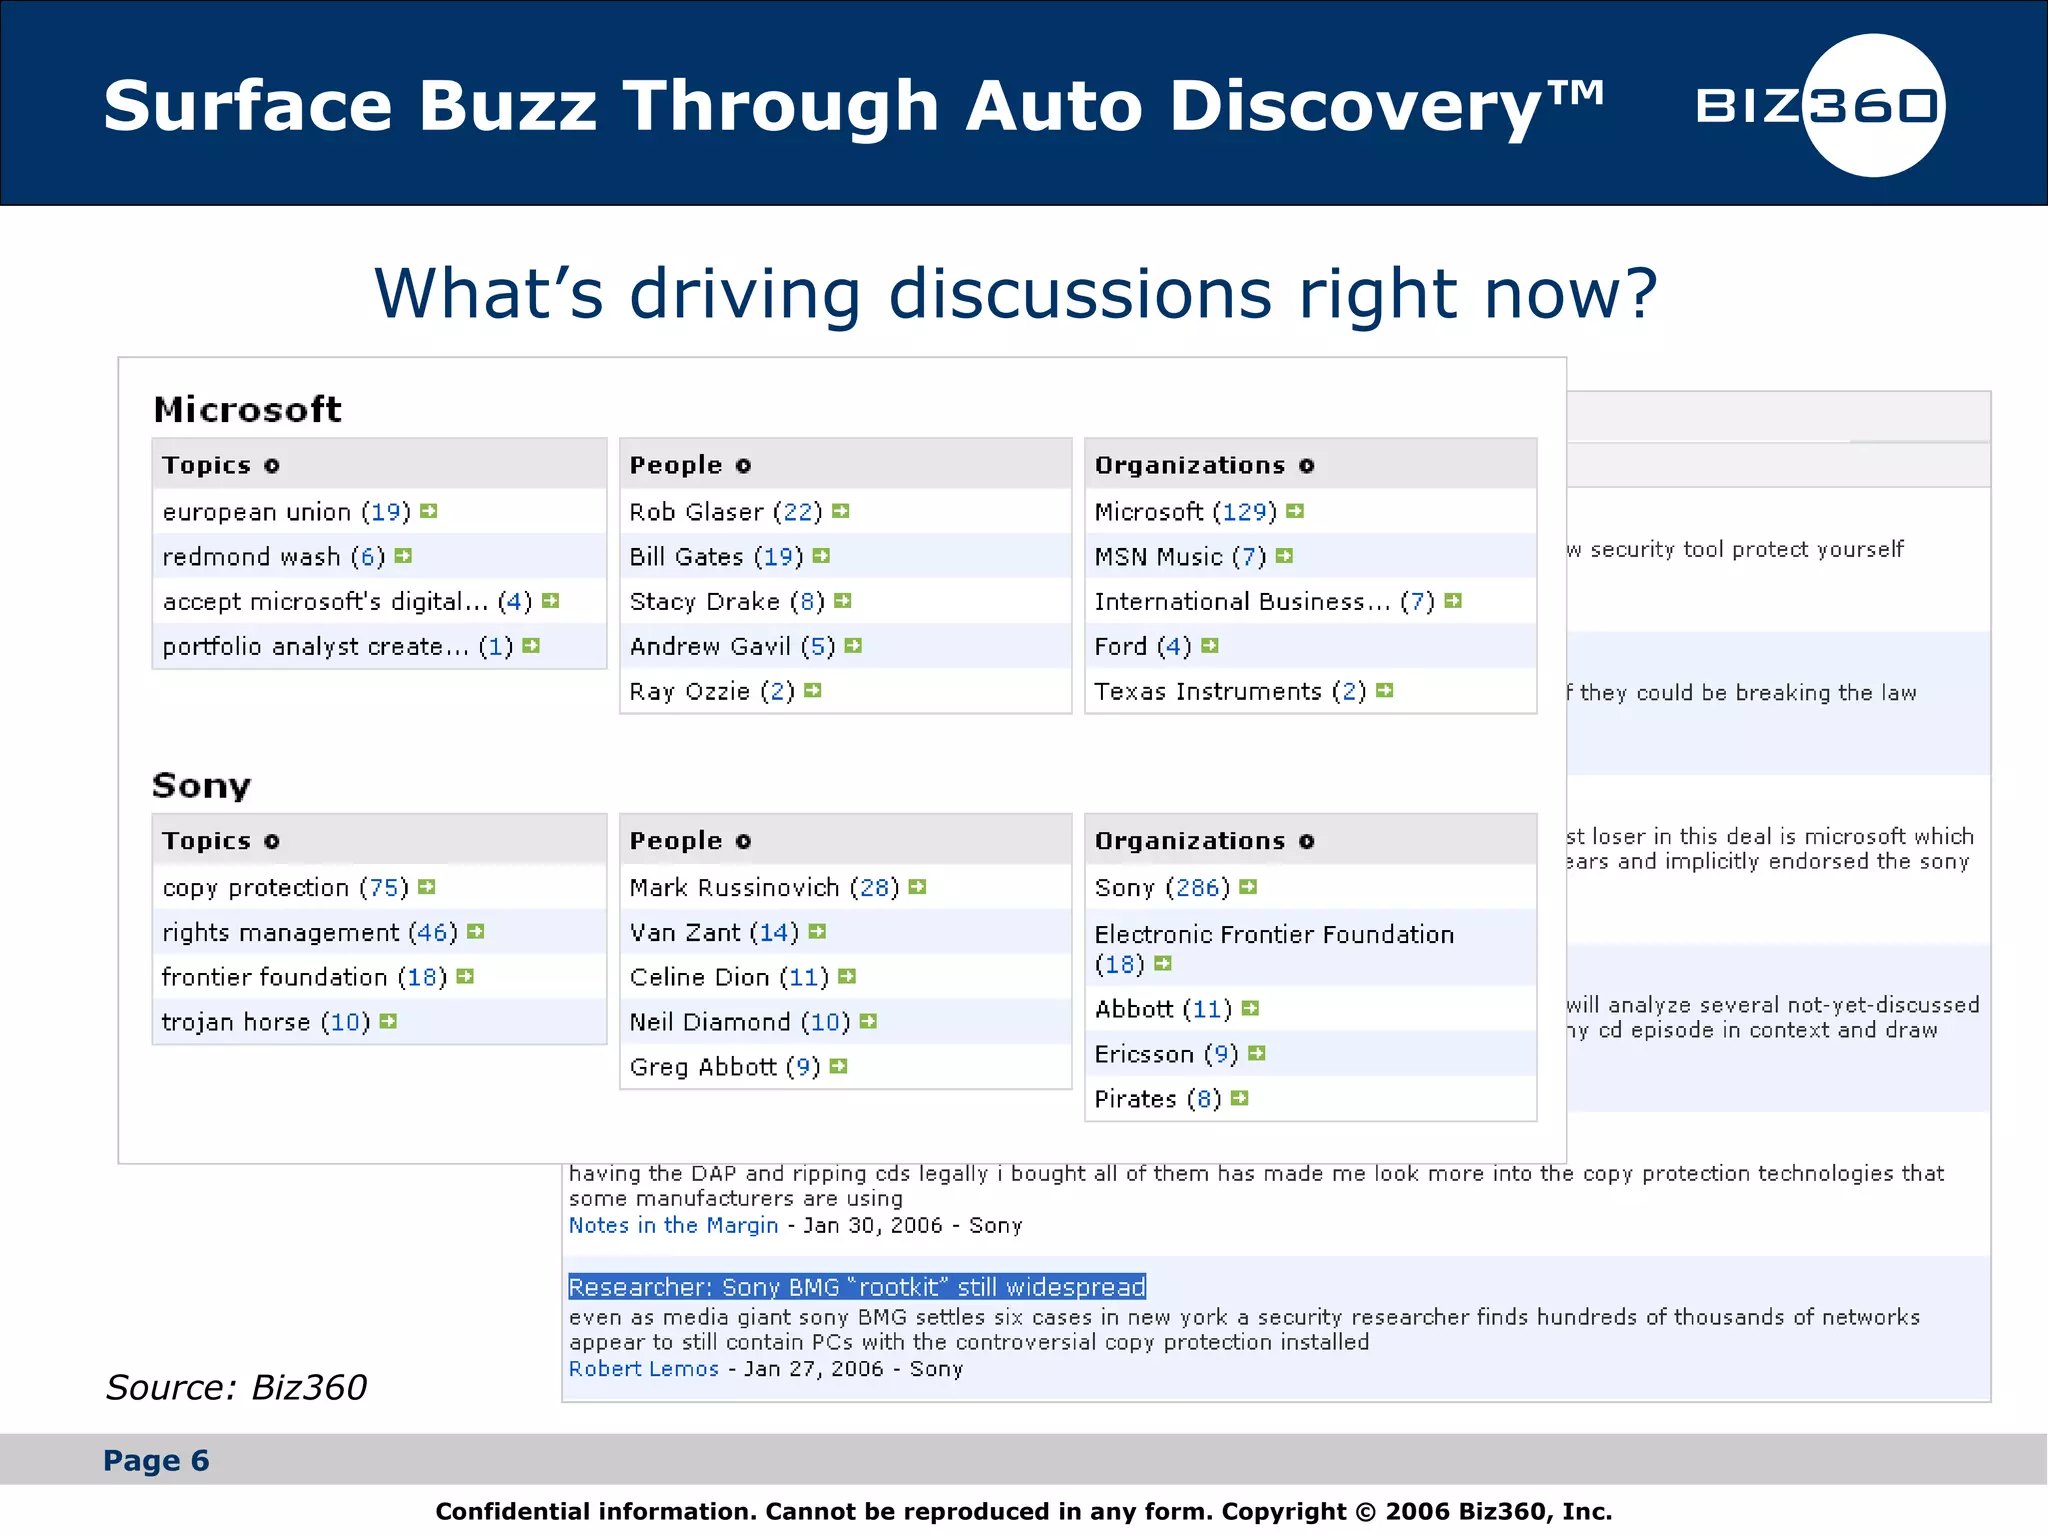
Task: Click green icon beside Ericsson (9)
Action: (x=1257, y=1054)
